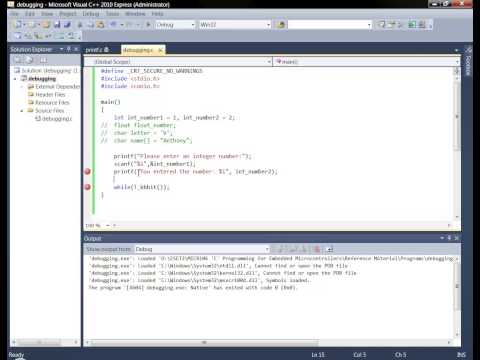The width and height of the screenshot is (480, 360).
Task: Click Show All Files icon in Solution Explorer
Action: point(29,60)
